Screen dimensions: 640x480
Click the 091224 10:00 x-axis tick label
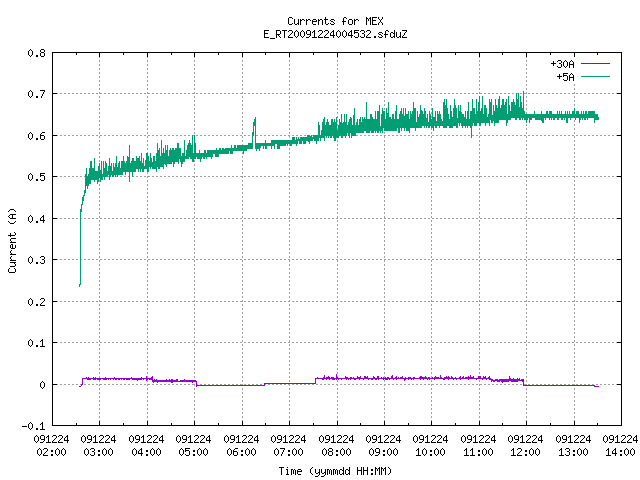tap(430, 446)
